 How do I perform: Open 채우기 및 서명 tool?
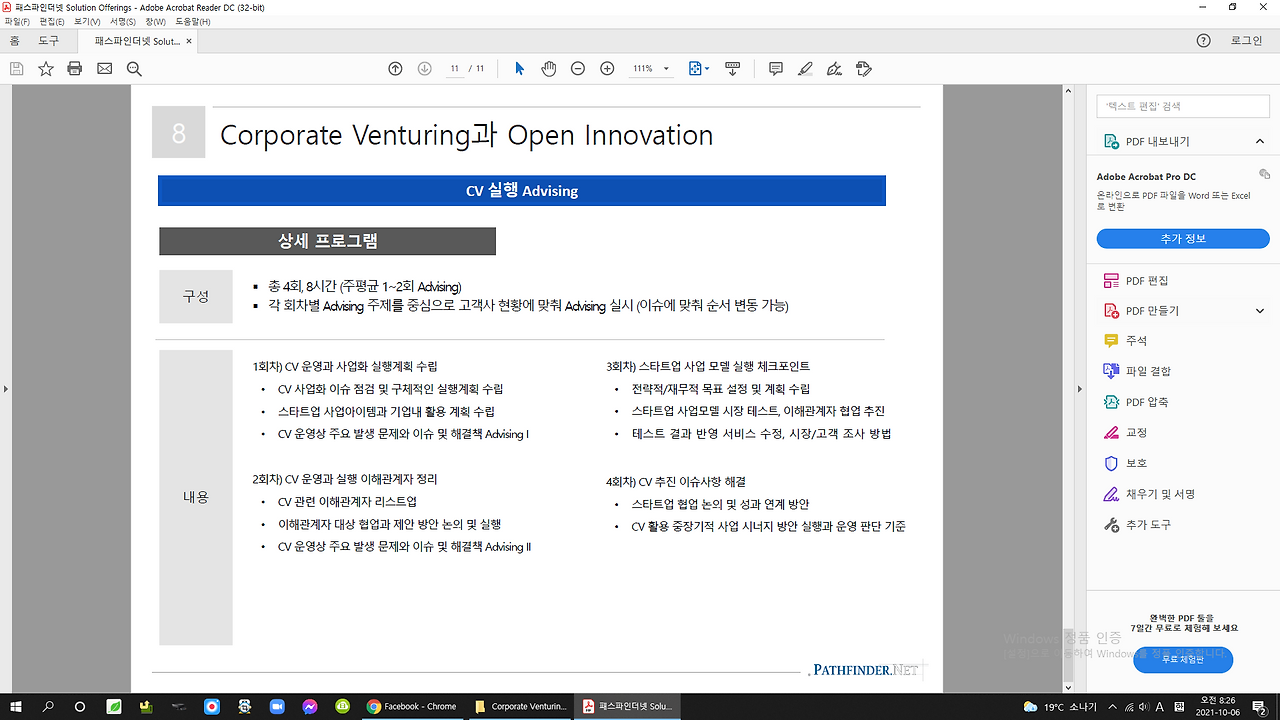[x=1148, y=494]
